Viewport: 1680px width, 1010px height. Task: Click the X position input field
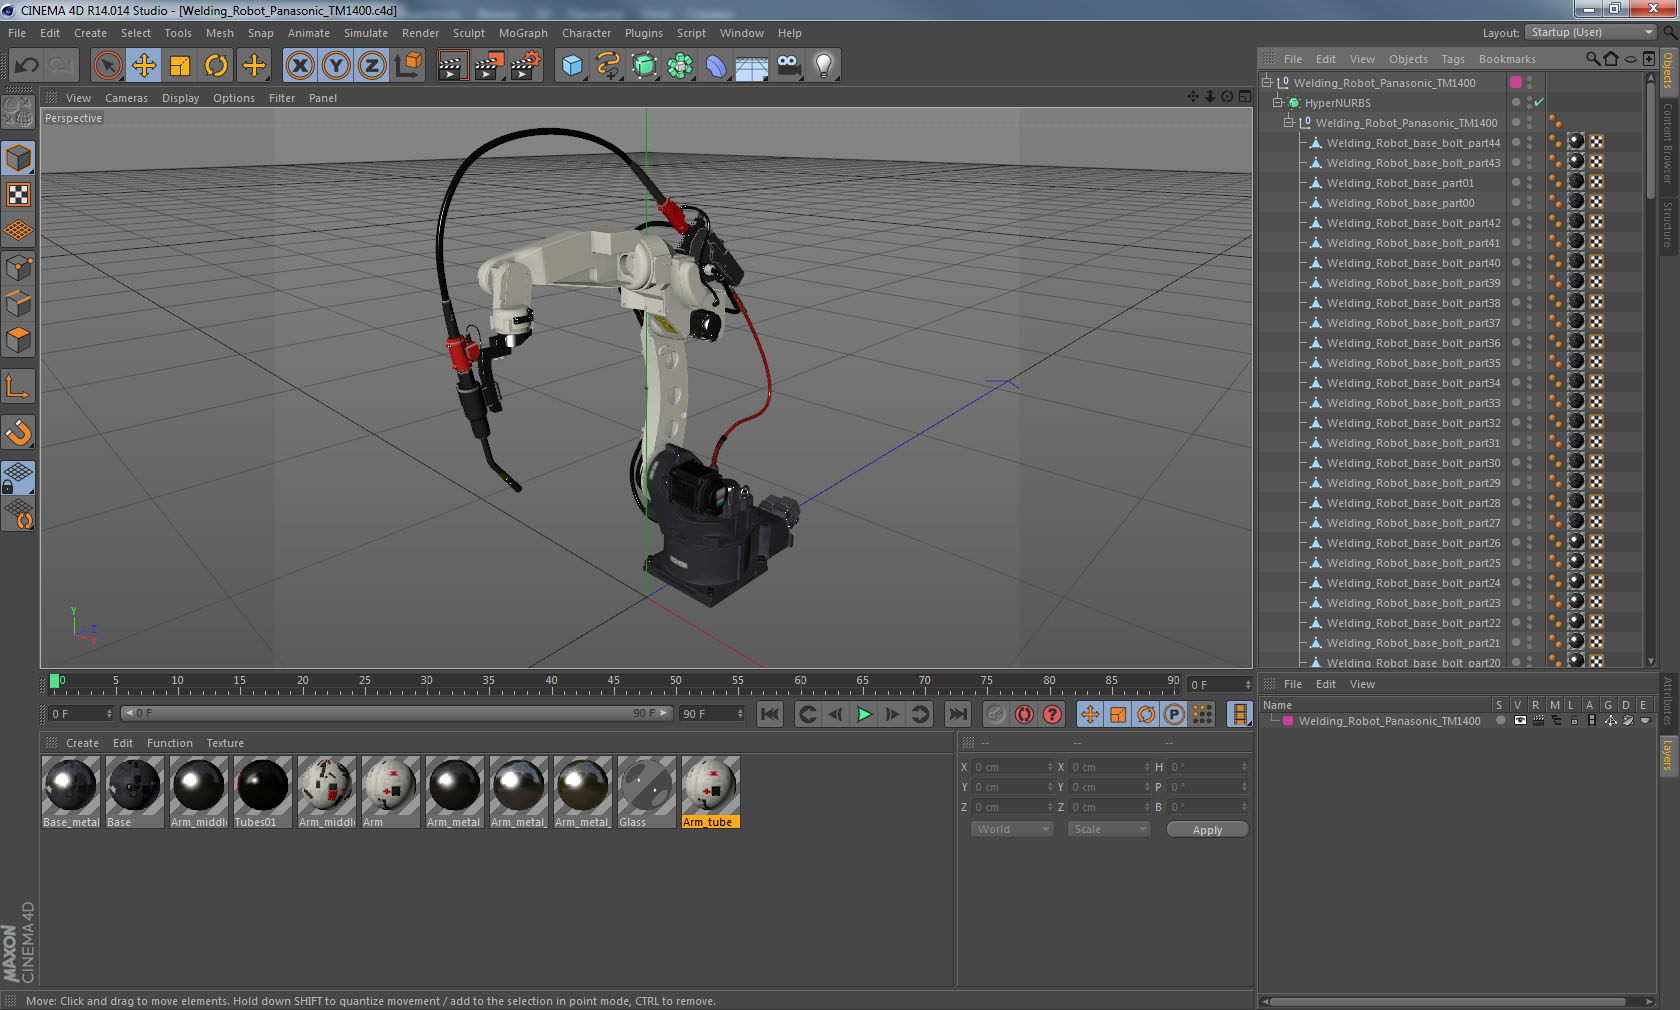point(1012,767)
